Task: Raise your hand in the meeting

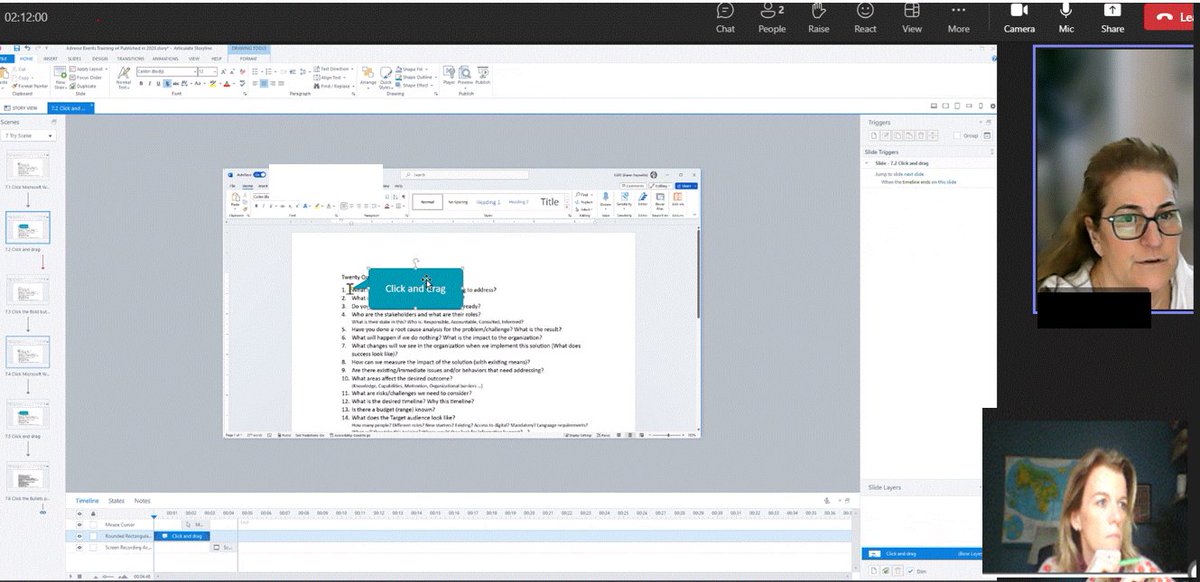Action: click(x=819, y=17)
